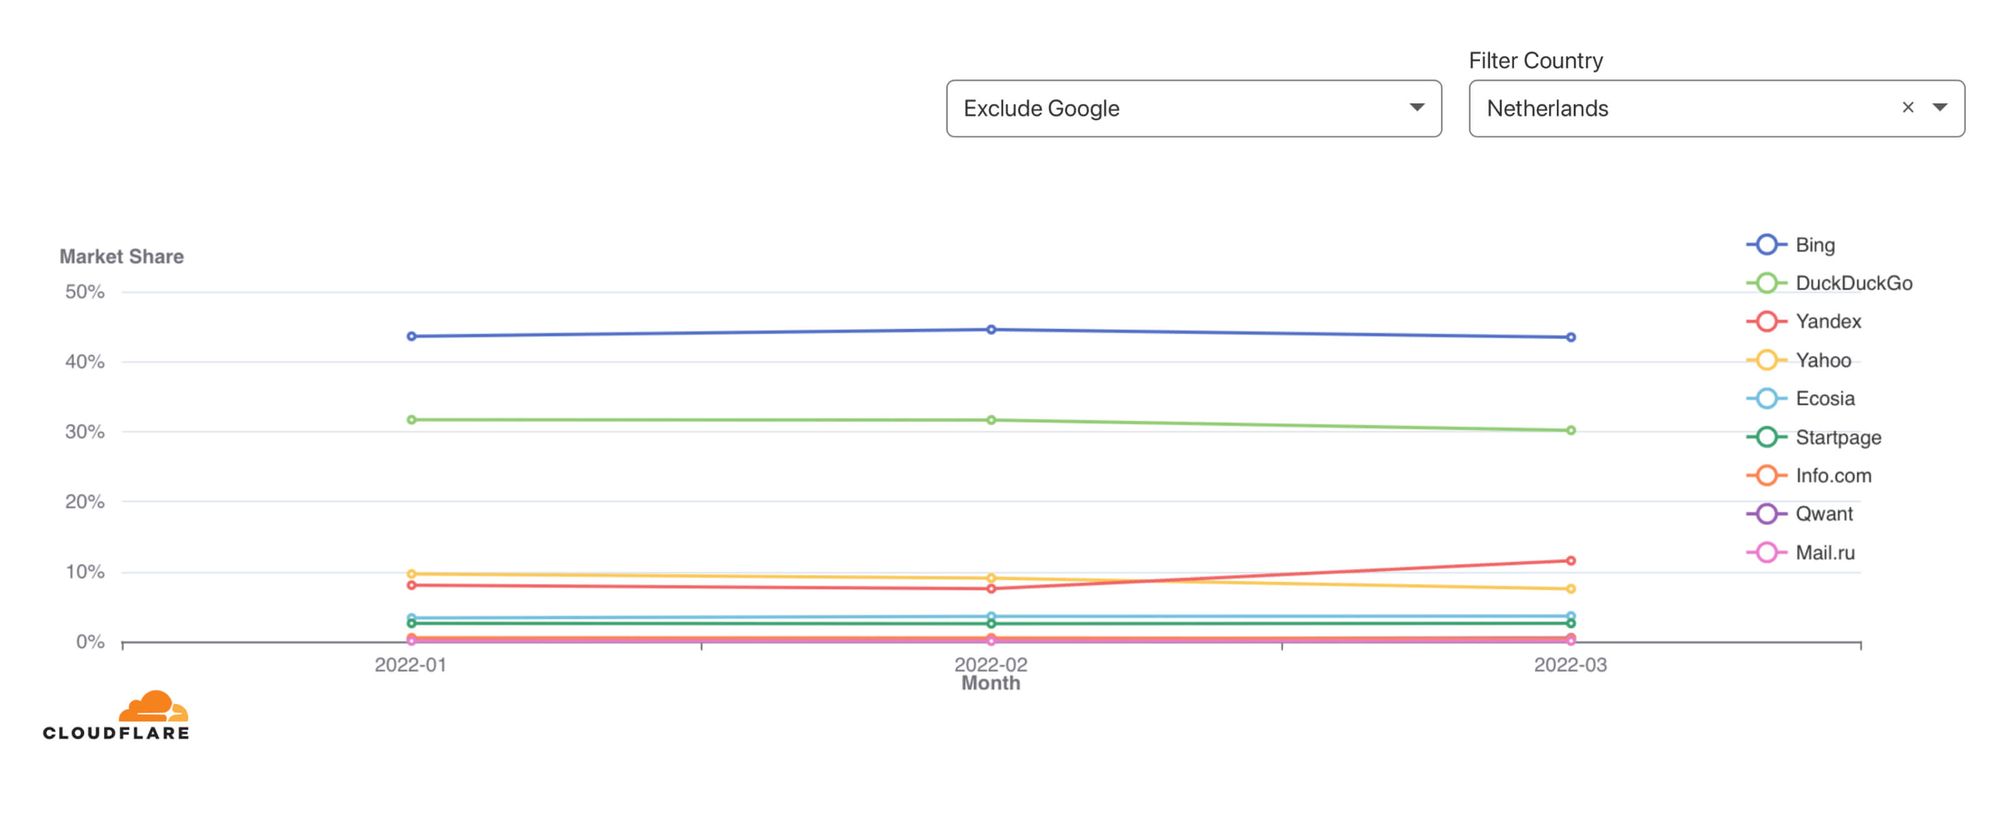Screen dimensions: 2000x823
Task: Click the Info.com legend marker icon
Action: (1767, 476)
